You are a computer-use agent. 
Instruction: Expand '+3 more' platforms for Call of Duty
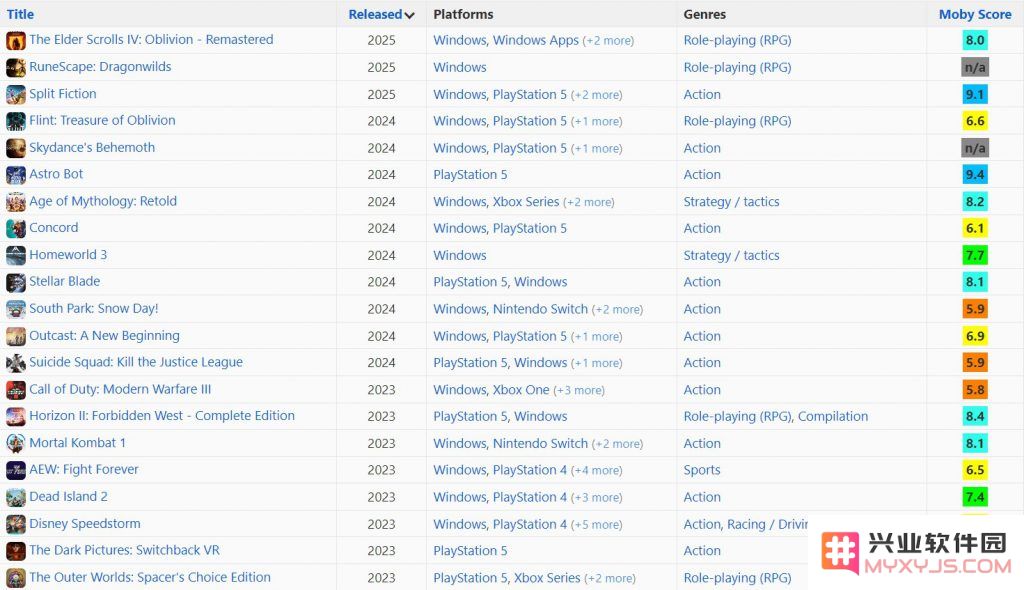pyautogui.click(x=579, y=390)
